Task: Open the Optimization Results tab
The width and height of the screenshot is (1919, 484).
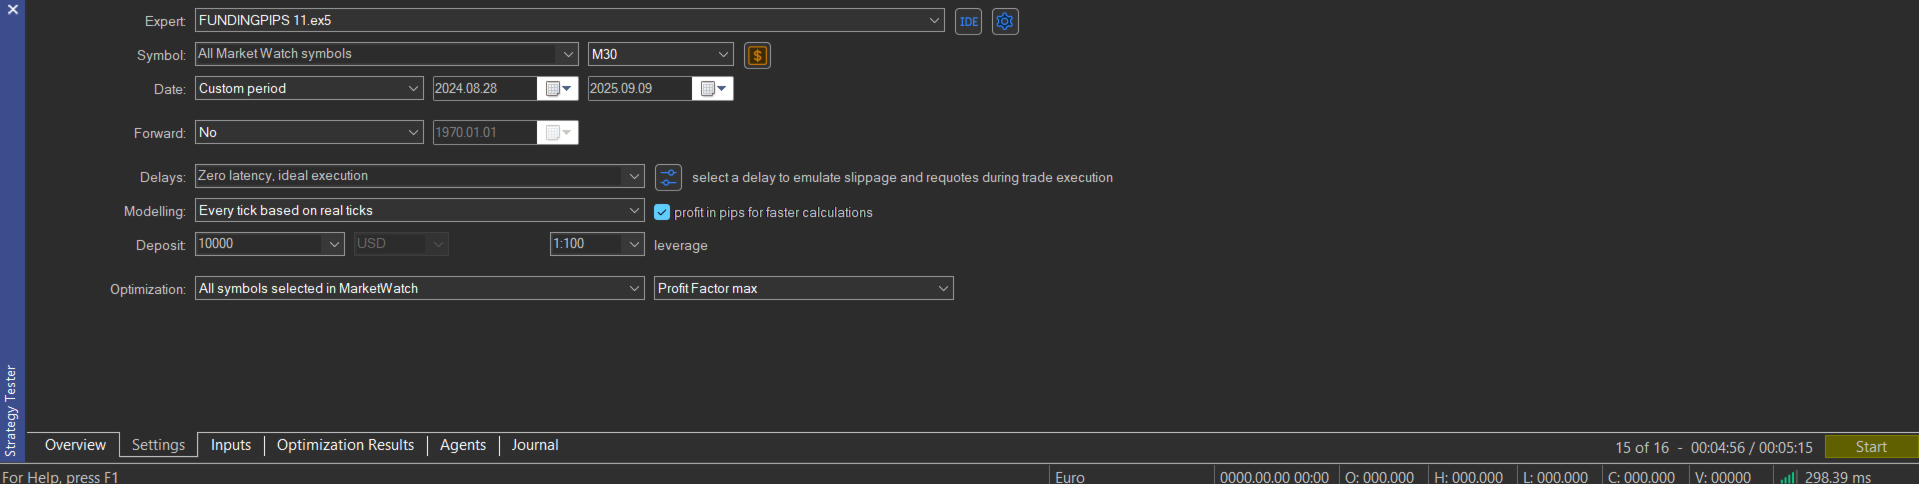Action: coord(345,445)
